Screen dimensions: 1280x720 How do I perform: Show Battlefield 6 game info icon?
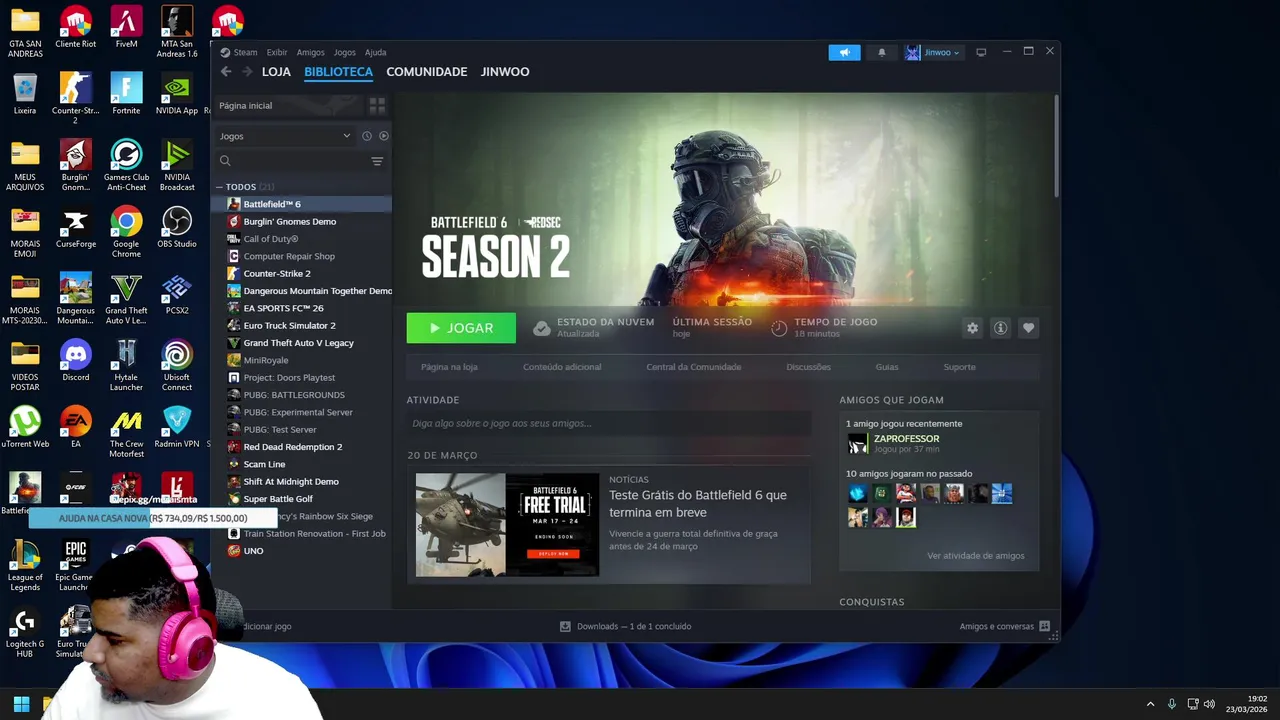pos(1000,328)
